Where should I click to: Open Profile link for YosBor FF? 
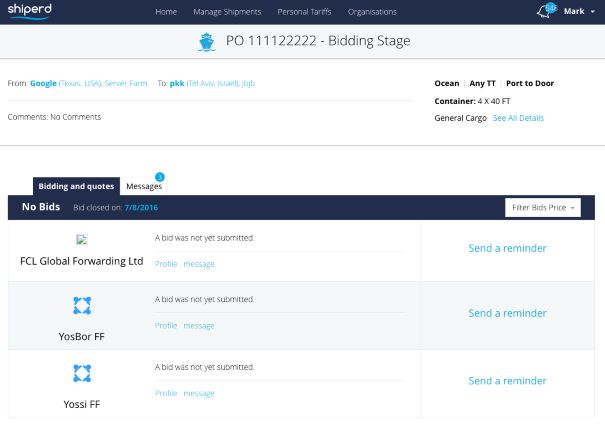pos(166,326)
